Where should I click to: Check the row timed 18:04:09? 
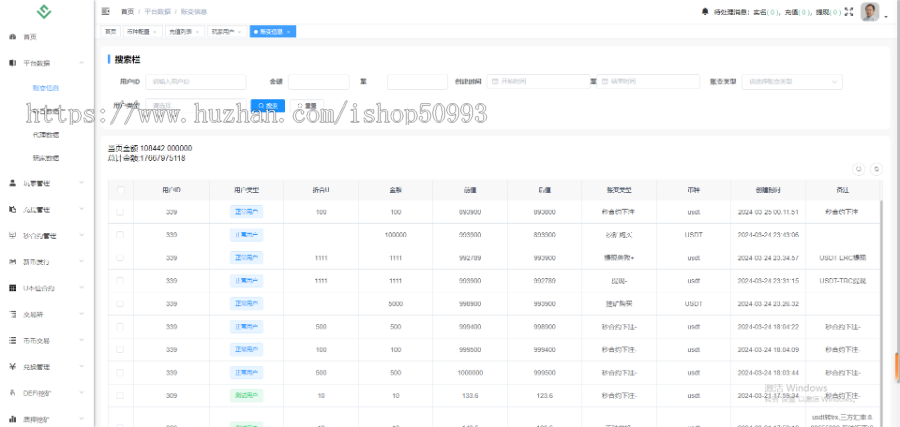tap(120, 350)
